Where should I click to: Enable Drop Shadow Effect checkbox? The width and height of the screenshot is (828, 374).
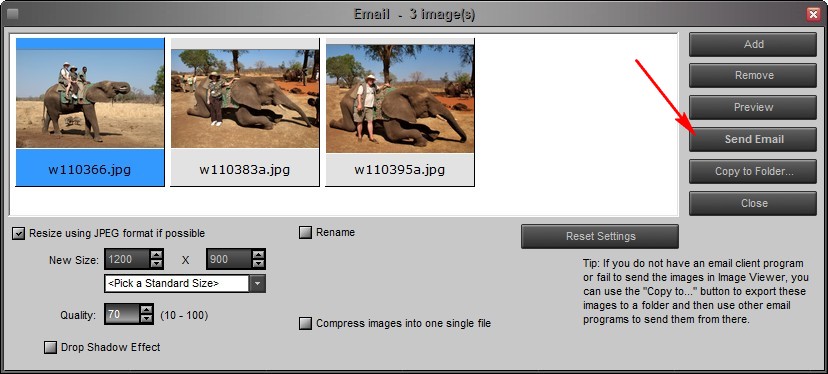[x=50, y=348]
